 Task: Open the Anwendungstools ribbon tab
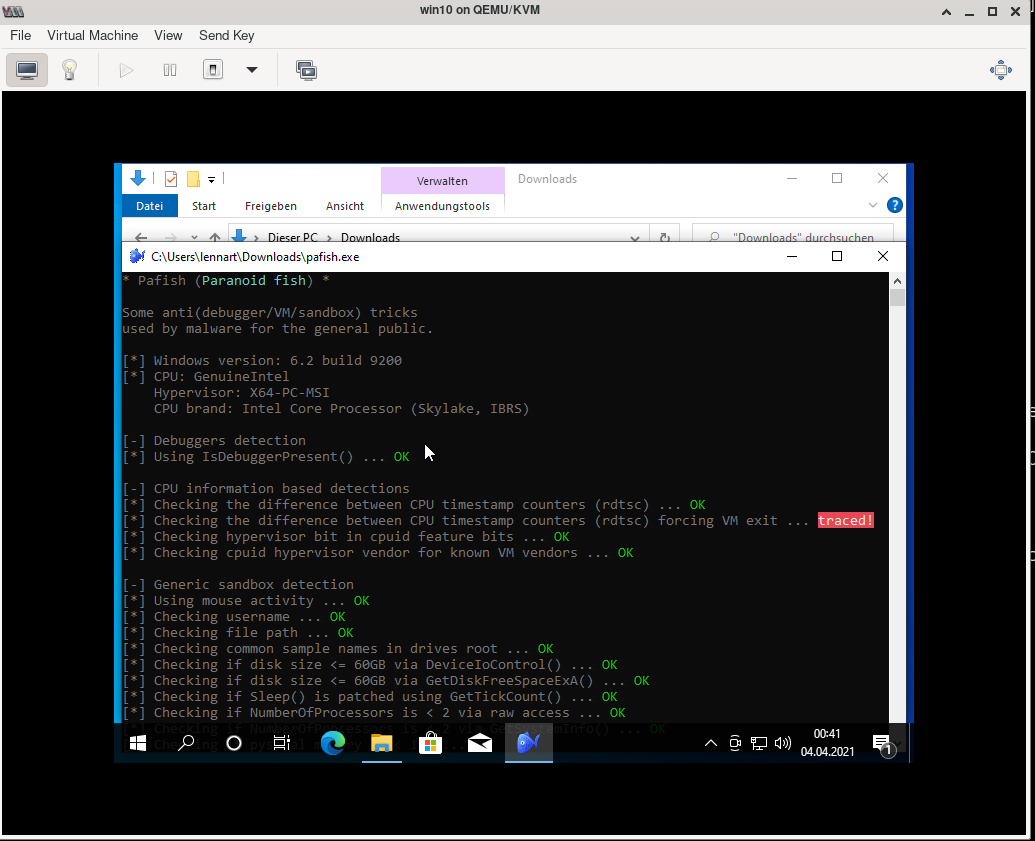(x=442, y=206)
